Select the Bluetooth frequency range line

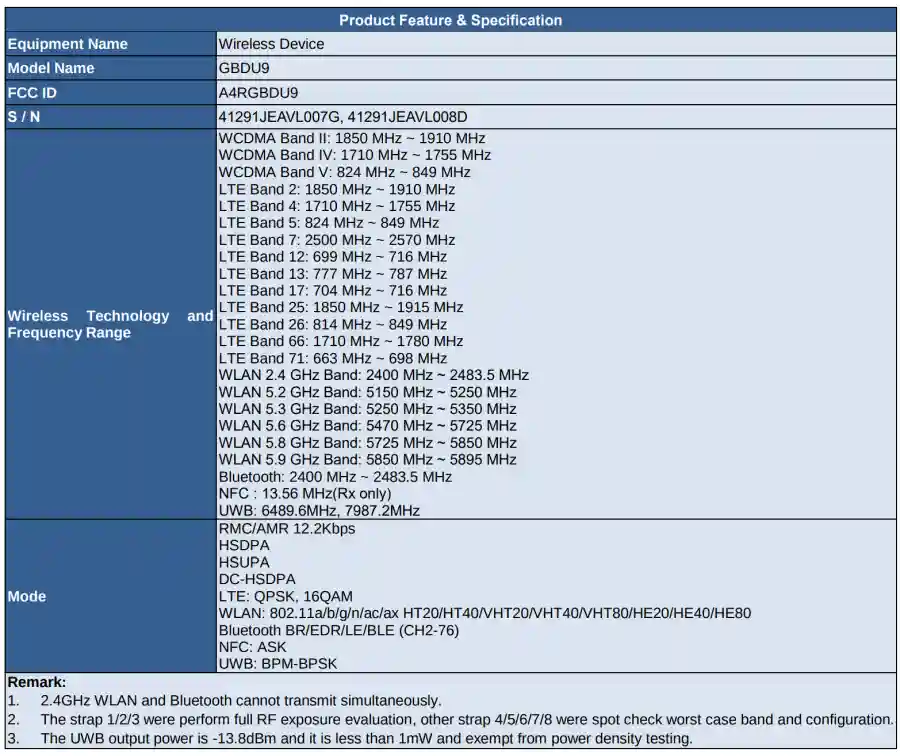pyautogui.click(x=335, y=477)
